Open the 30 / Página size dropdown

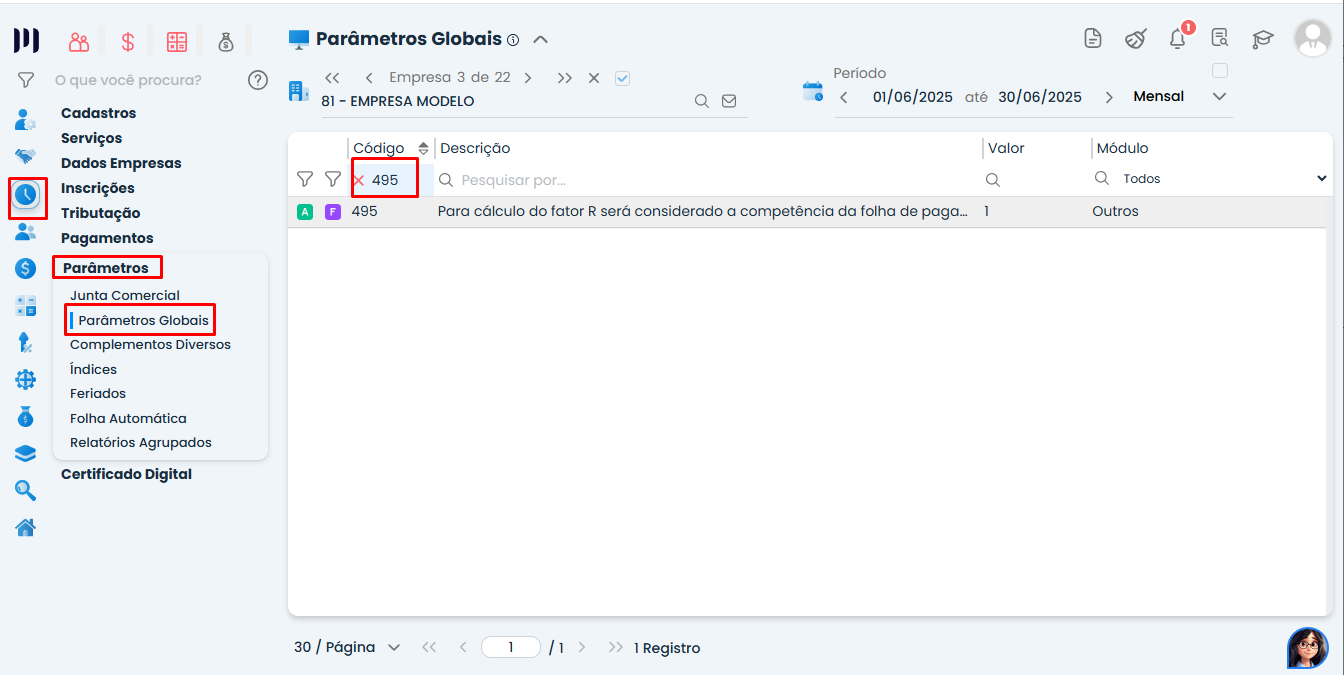393,647
